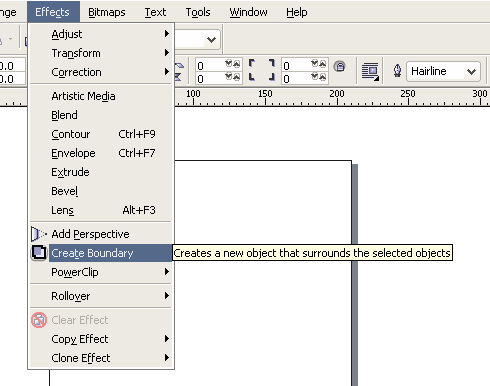Click the top-right corner roundness icon
The height and width of the screenshot is (386, 490).
click(x=272, y=63)
